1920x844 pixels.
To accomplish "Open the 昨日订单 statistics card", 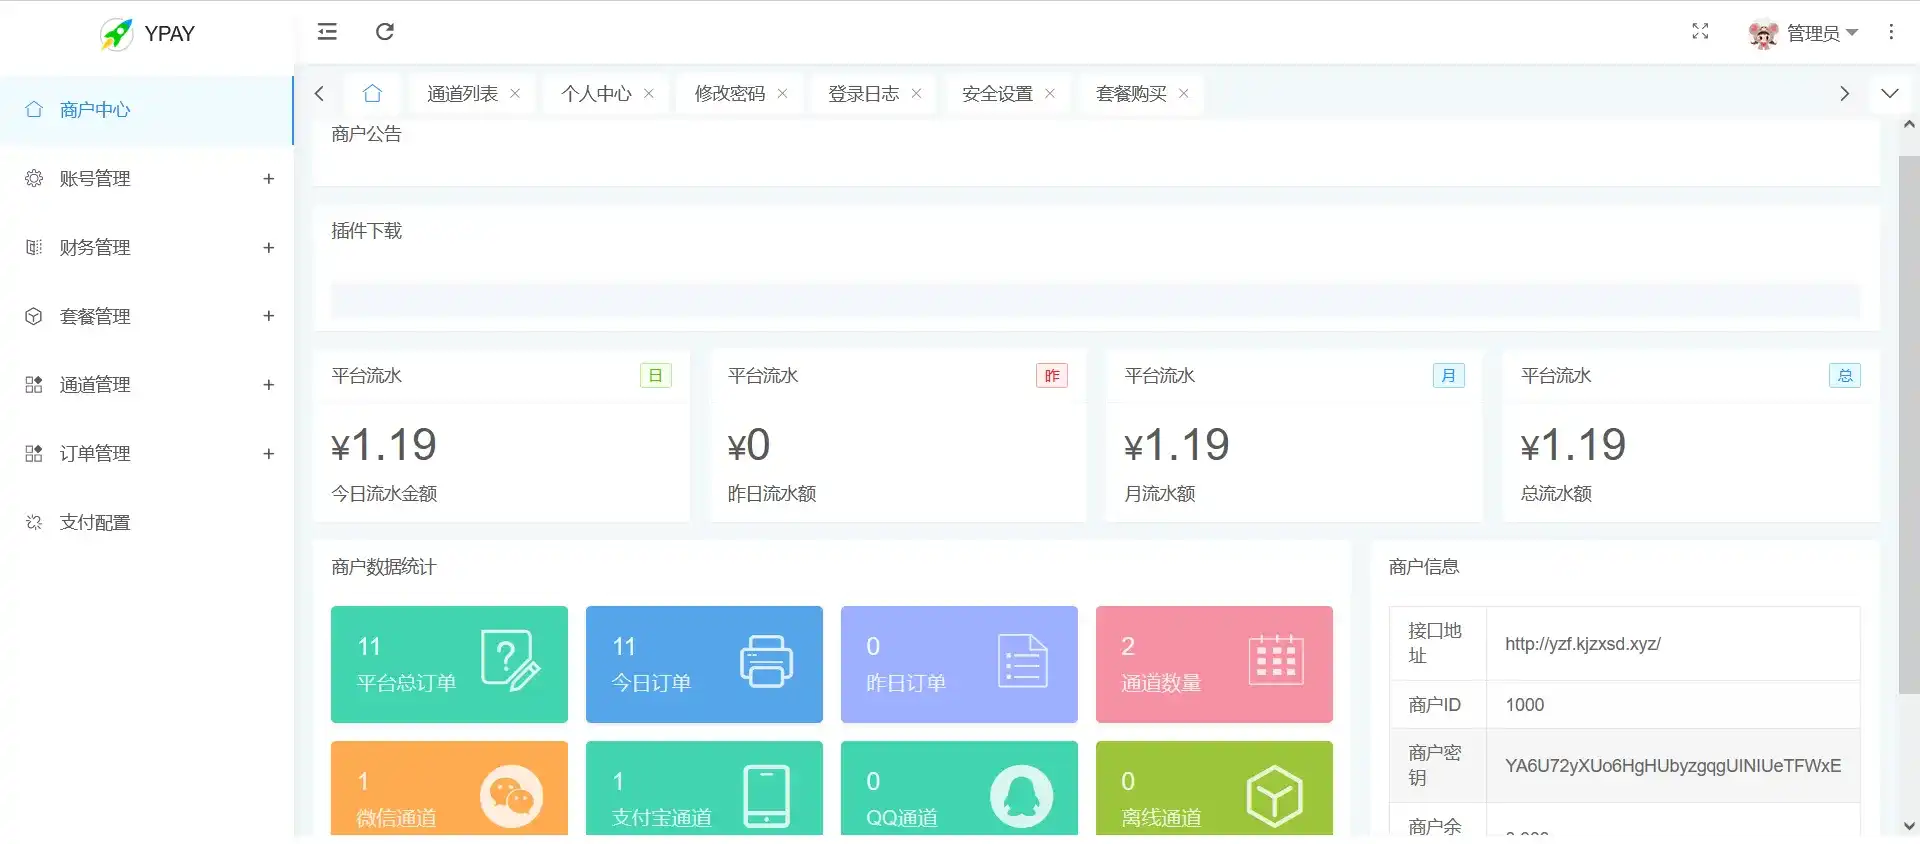I will [x=959, y=664].
